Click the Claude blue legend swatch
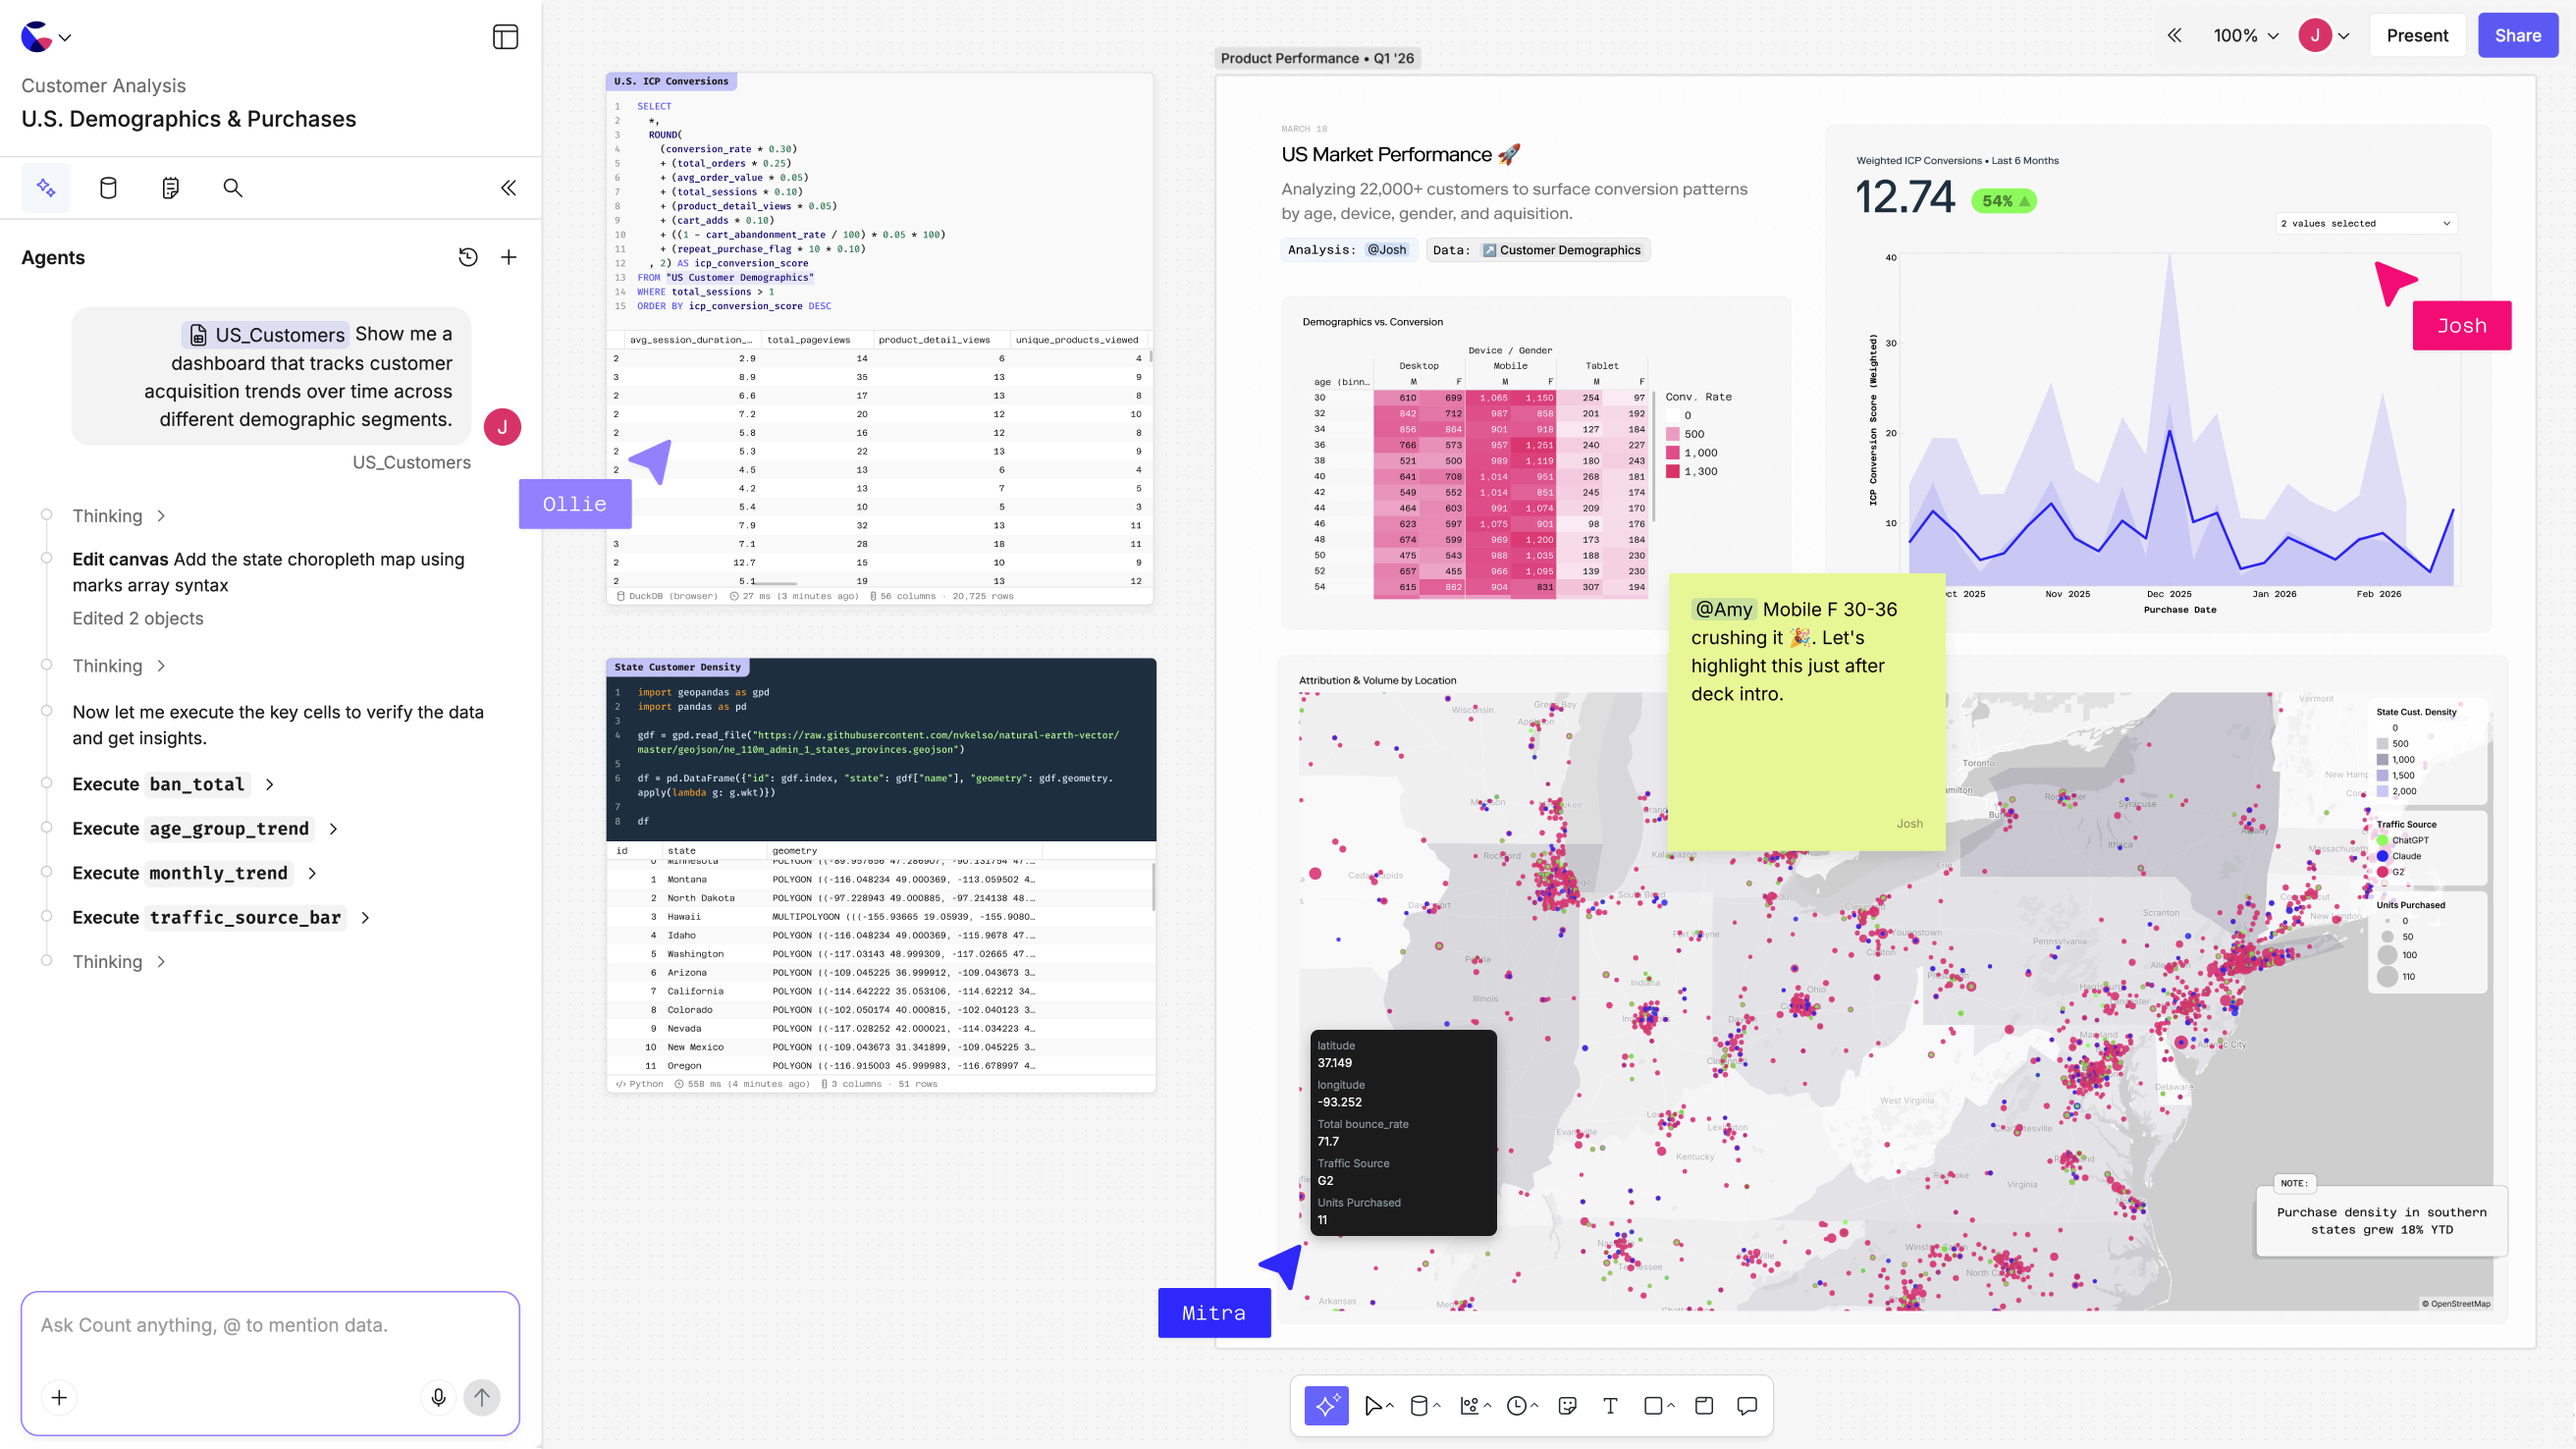2576x1449 pixels. (2383, 856)
